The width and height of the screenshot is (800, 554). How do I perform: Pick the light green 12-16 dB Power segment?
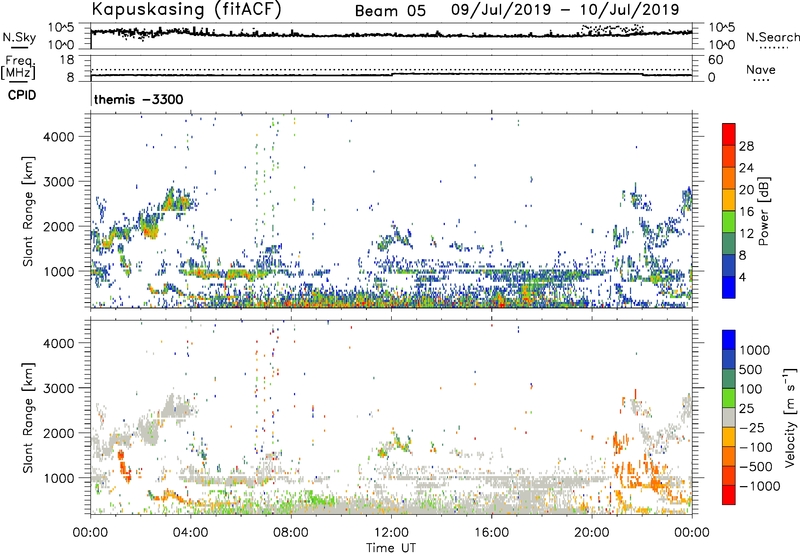(729, 221)
